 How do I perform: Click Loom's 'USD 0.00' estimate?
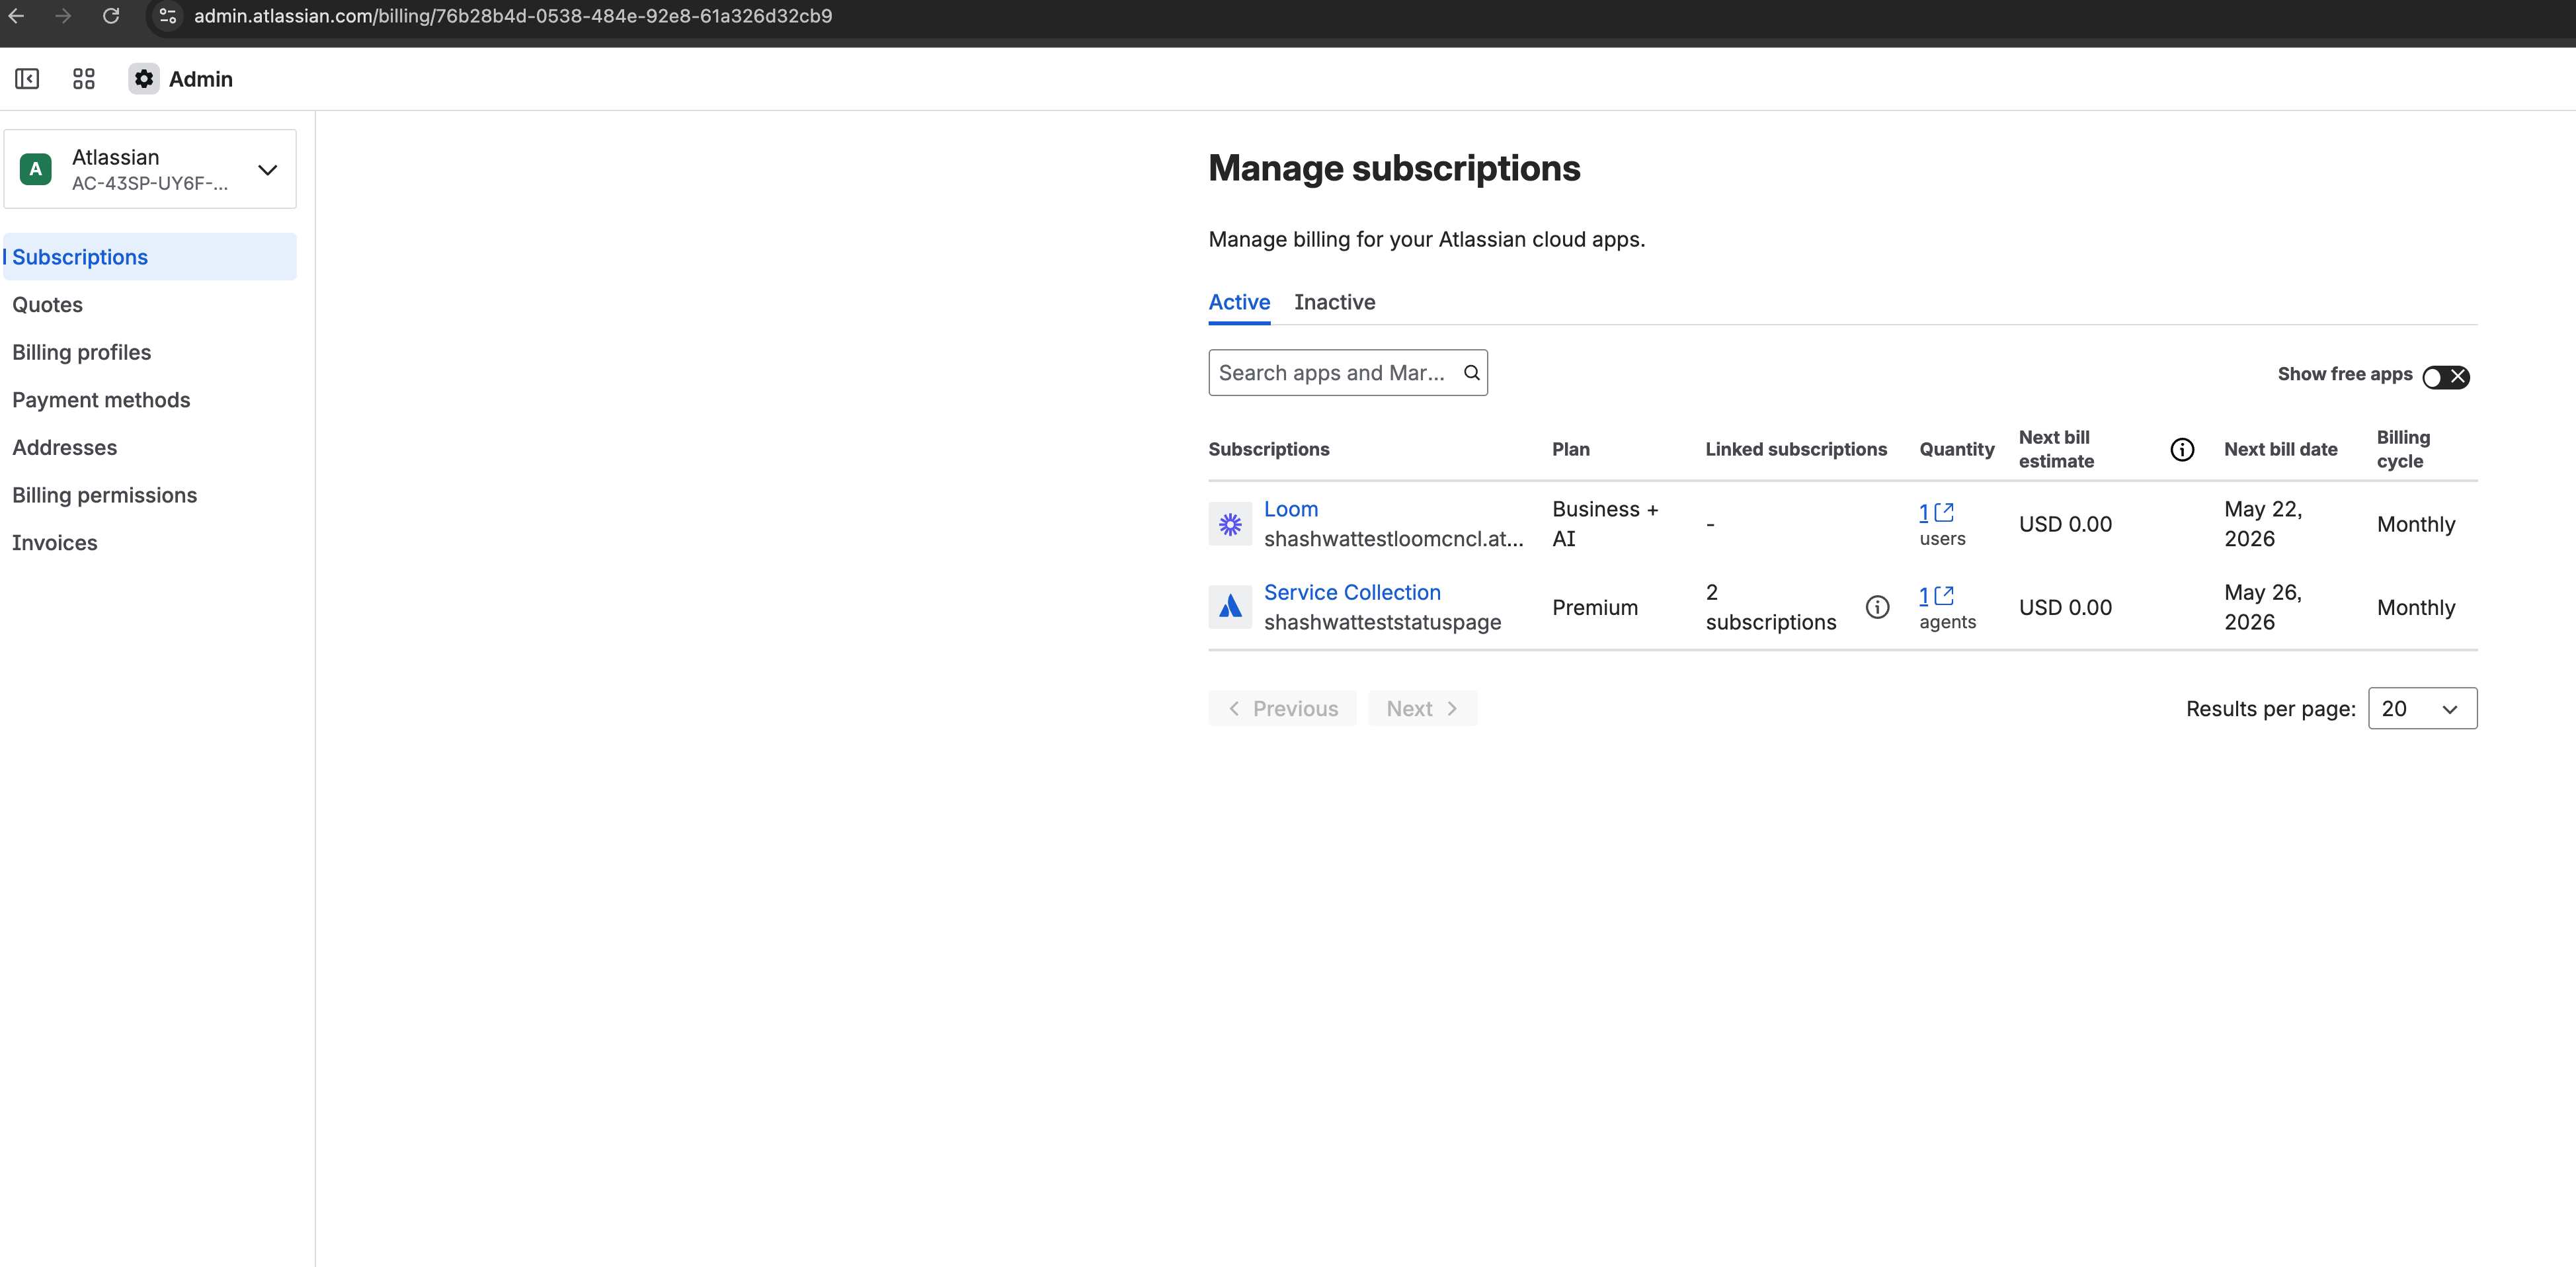coord(2065,525)
